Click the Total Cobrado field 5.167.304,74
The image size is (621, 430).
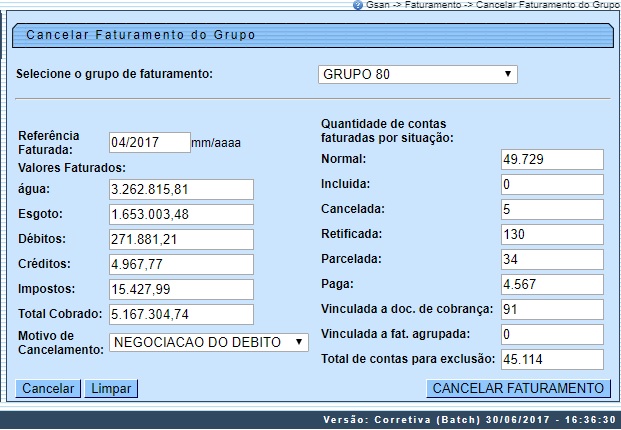pos(181,314)
